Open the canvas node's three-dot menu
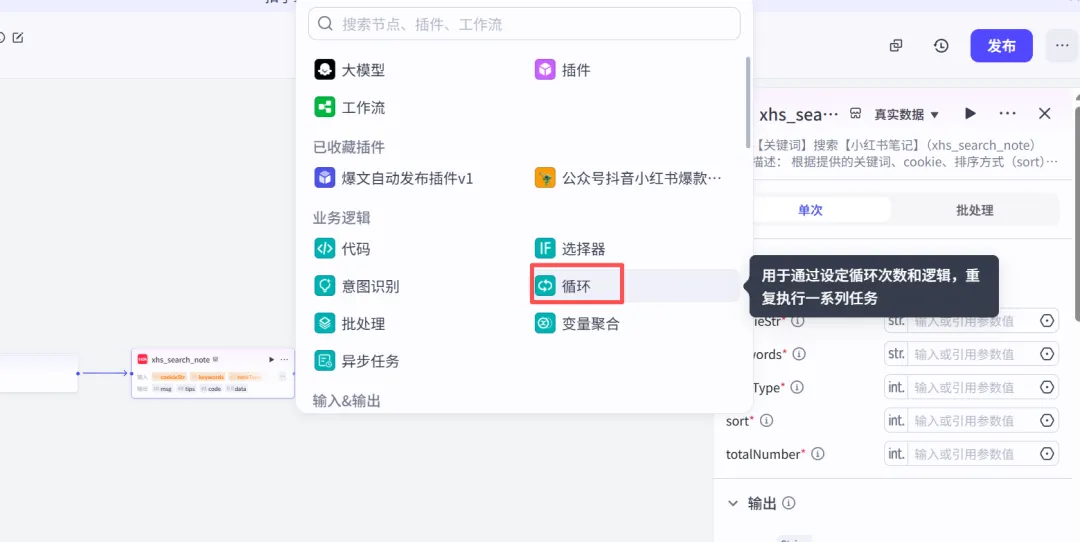This screenshot has width=1080, height=542. (x=284, y=359)
